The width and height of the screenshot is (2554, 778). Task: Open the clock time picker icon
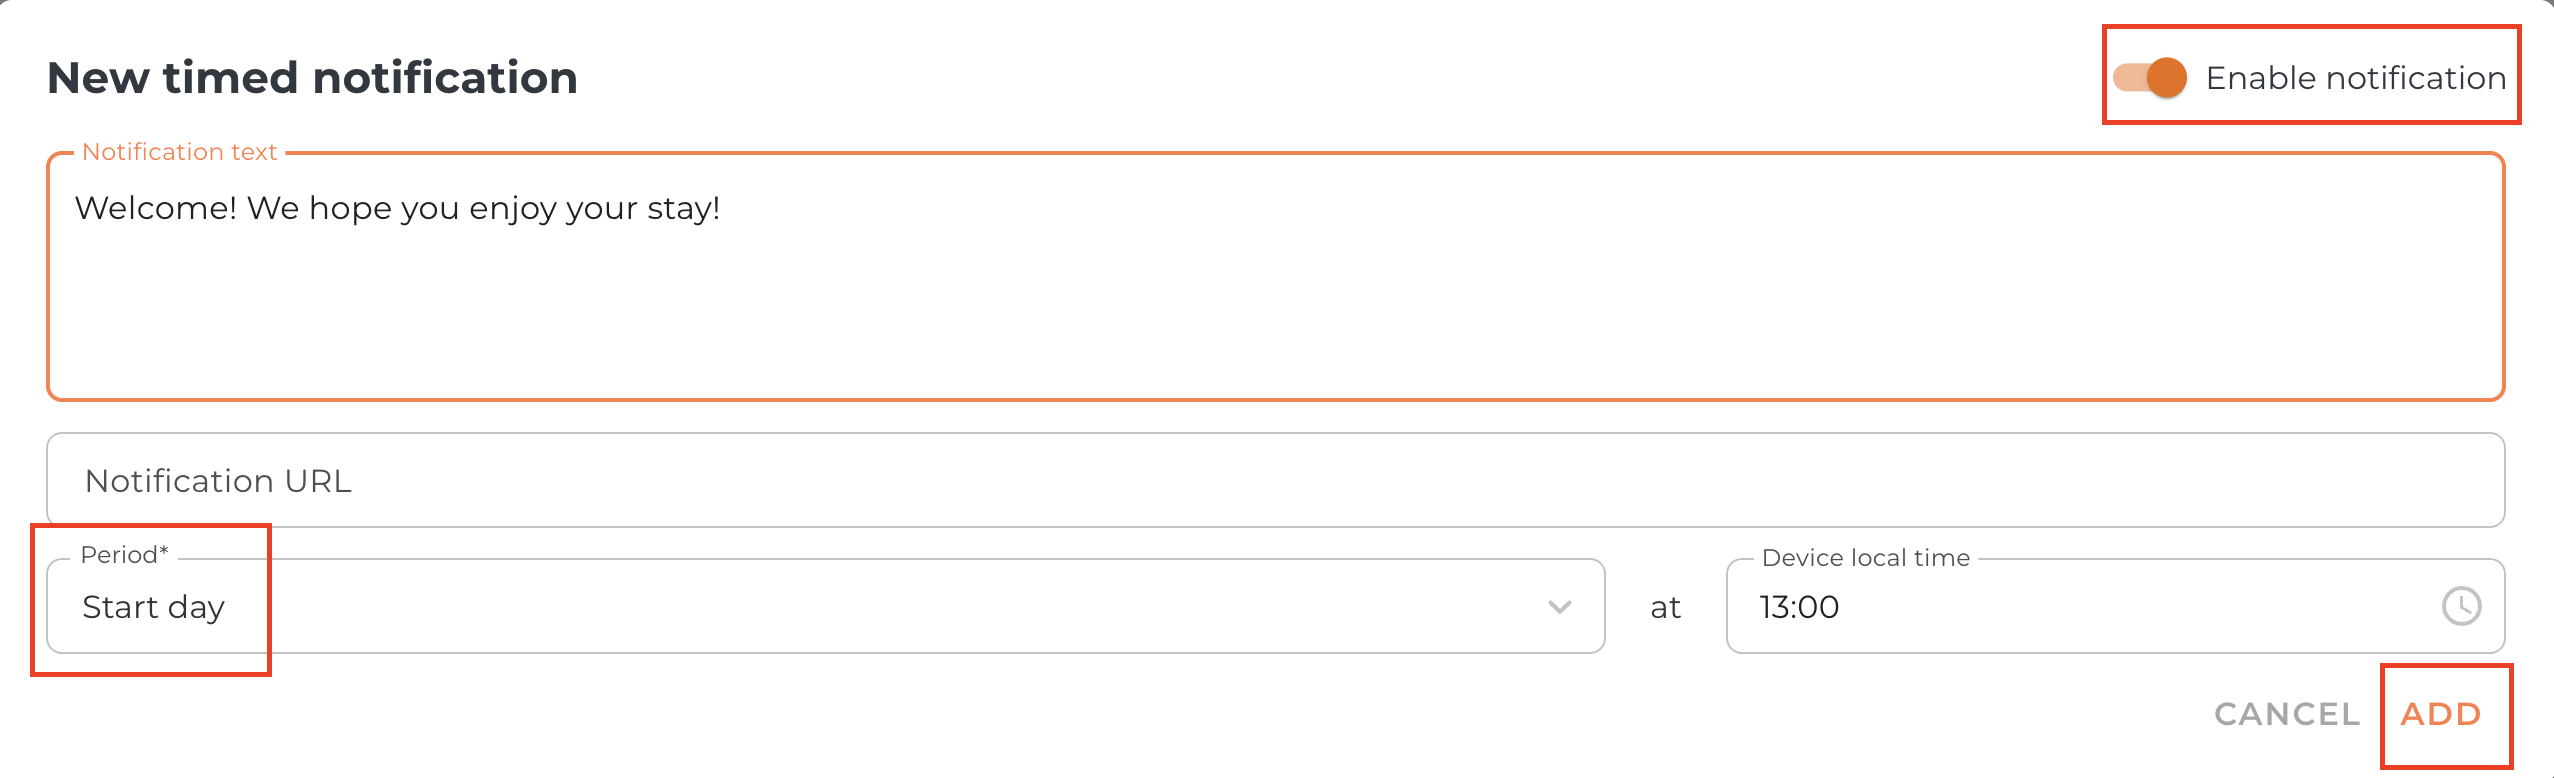click(2461, 606)
